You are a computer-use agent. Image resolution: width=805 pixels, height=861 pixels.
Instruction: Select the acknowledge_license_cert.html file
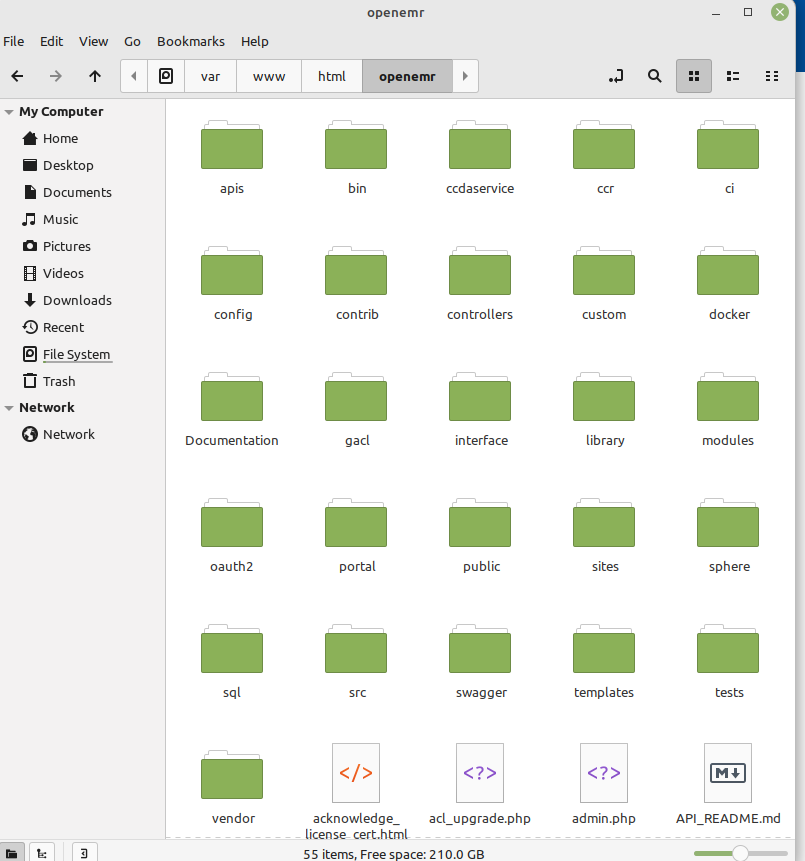click(356, 792)
